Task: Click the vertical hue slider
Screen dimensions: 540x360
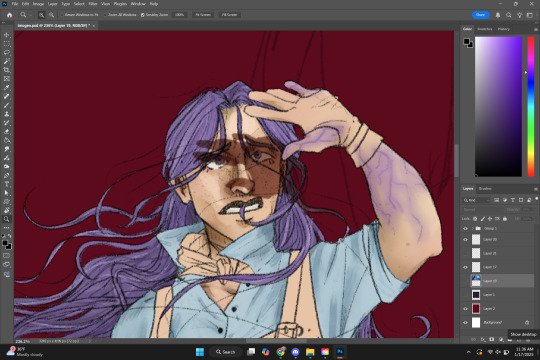Action: pos(531,106)
